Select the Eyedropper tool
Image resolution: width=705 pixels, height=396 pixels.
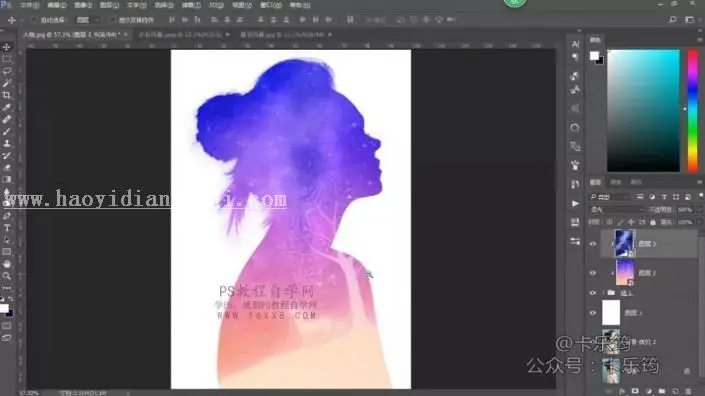tap(7, 107)
